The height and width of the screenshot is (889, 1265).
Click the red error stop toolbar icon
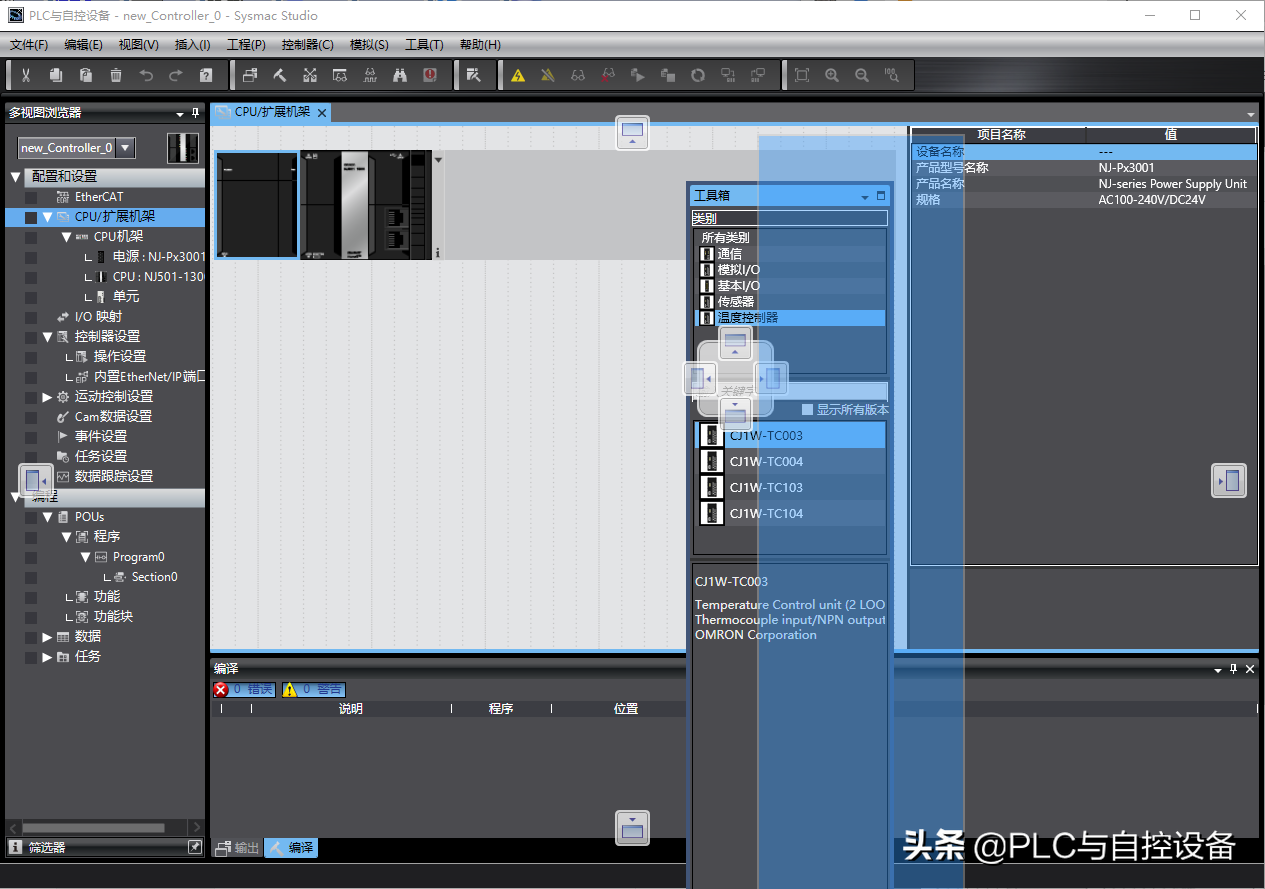pyautogui.click(x=430, y=75)
